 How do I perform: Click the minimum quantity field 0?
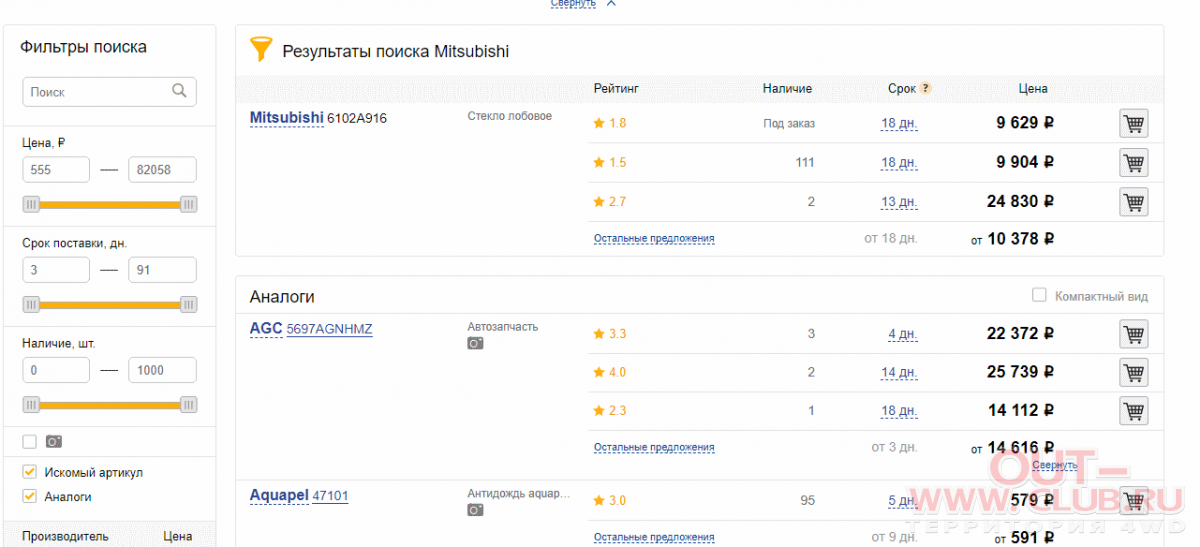[56, 370]
